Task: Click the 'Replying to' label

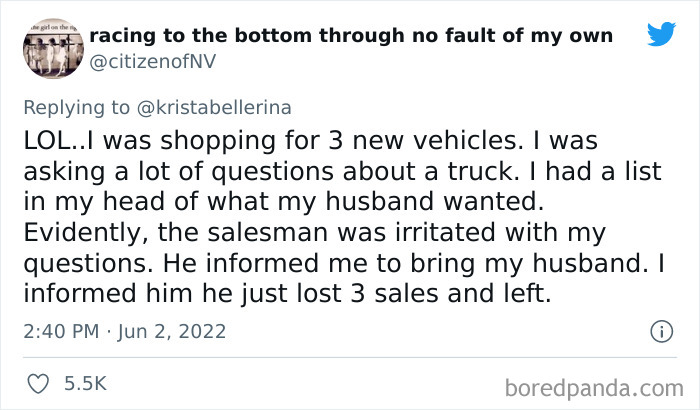Action: 75,105
